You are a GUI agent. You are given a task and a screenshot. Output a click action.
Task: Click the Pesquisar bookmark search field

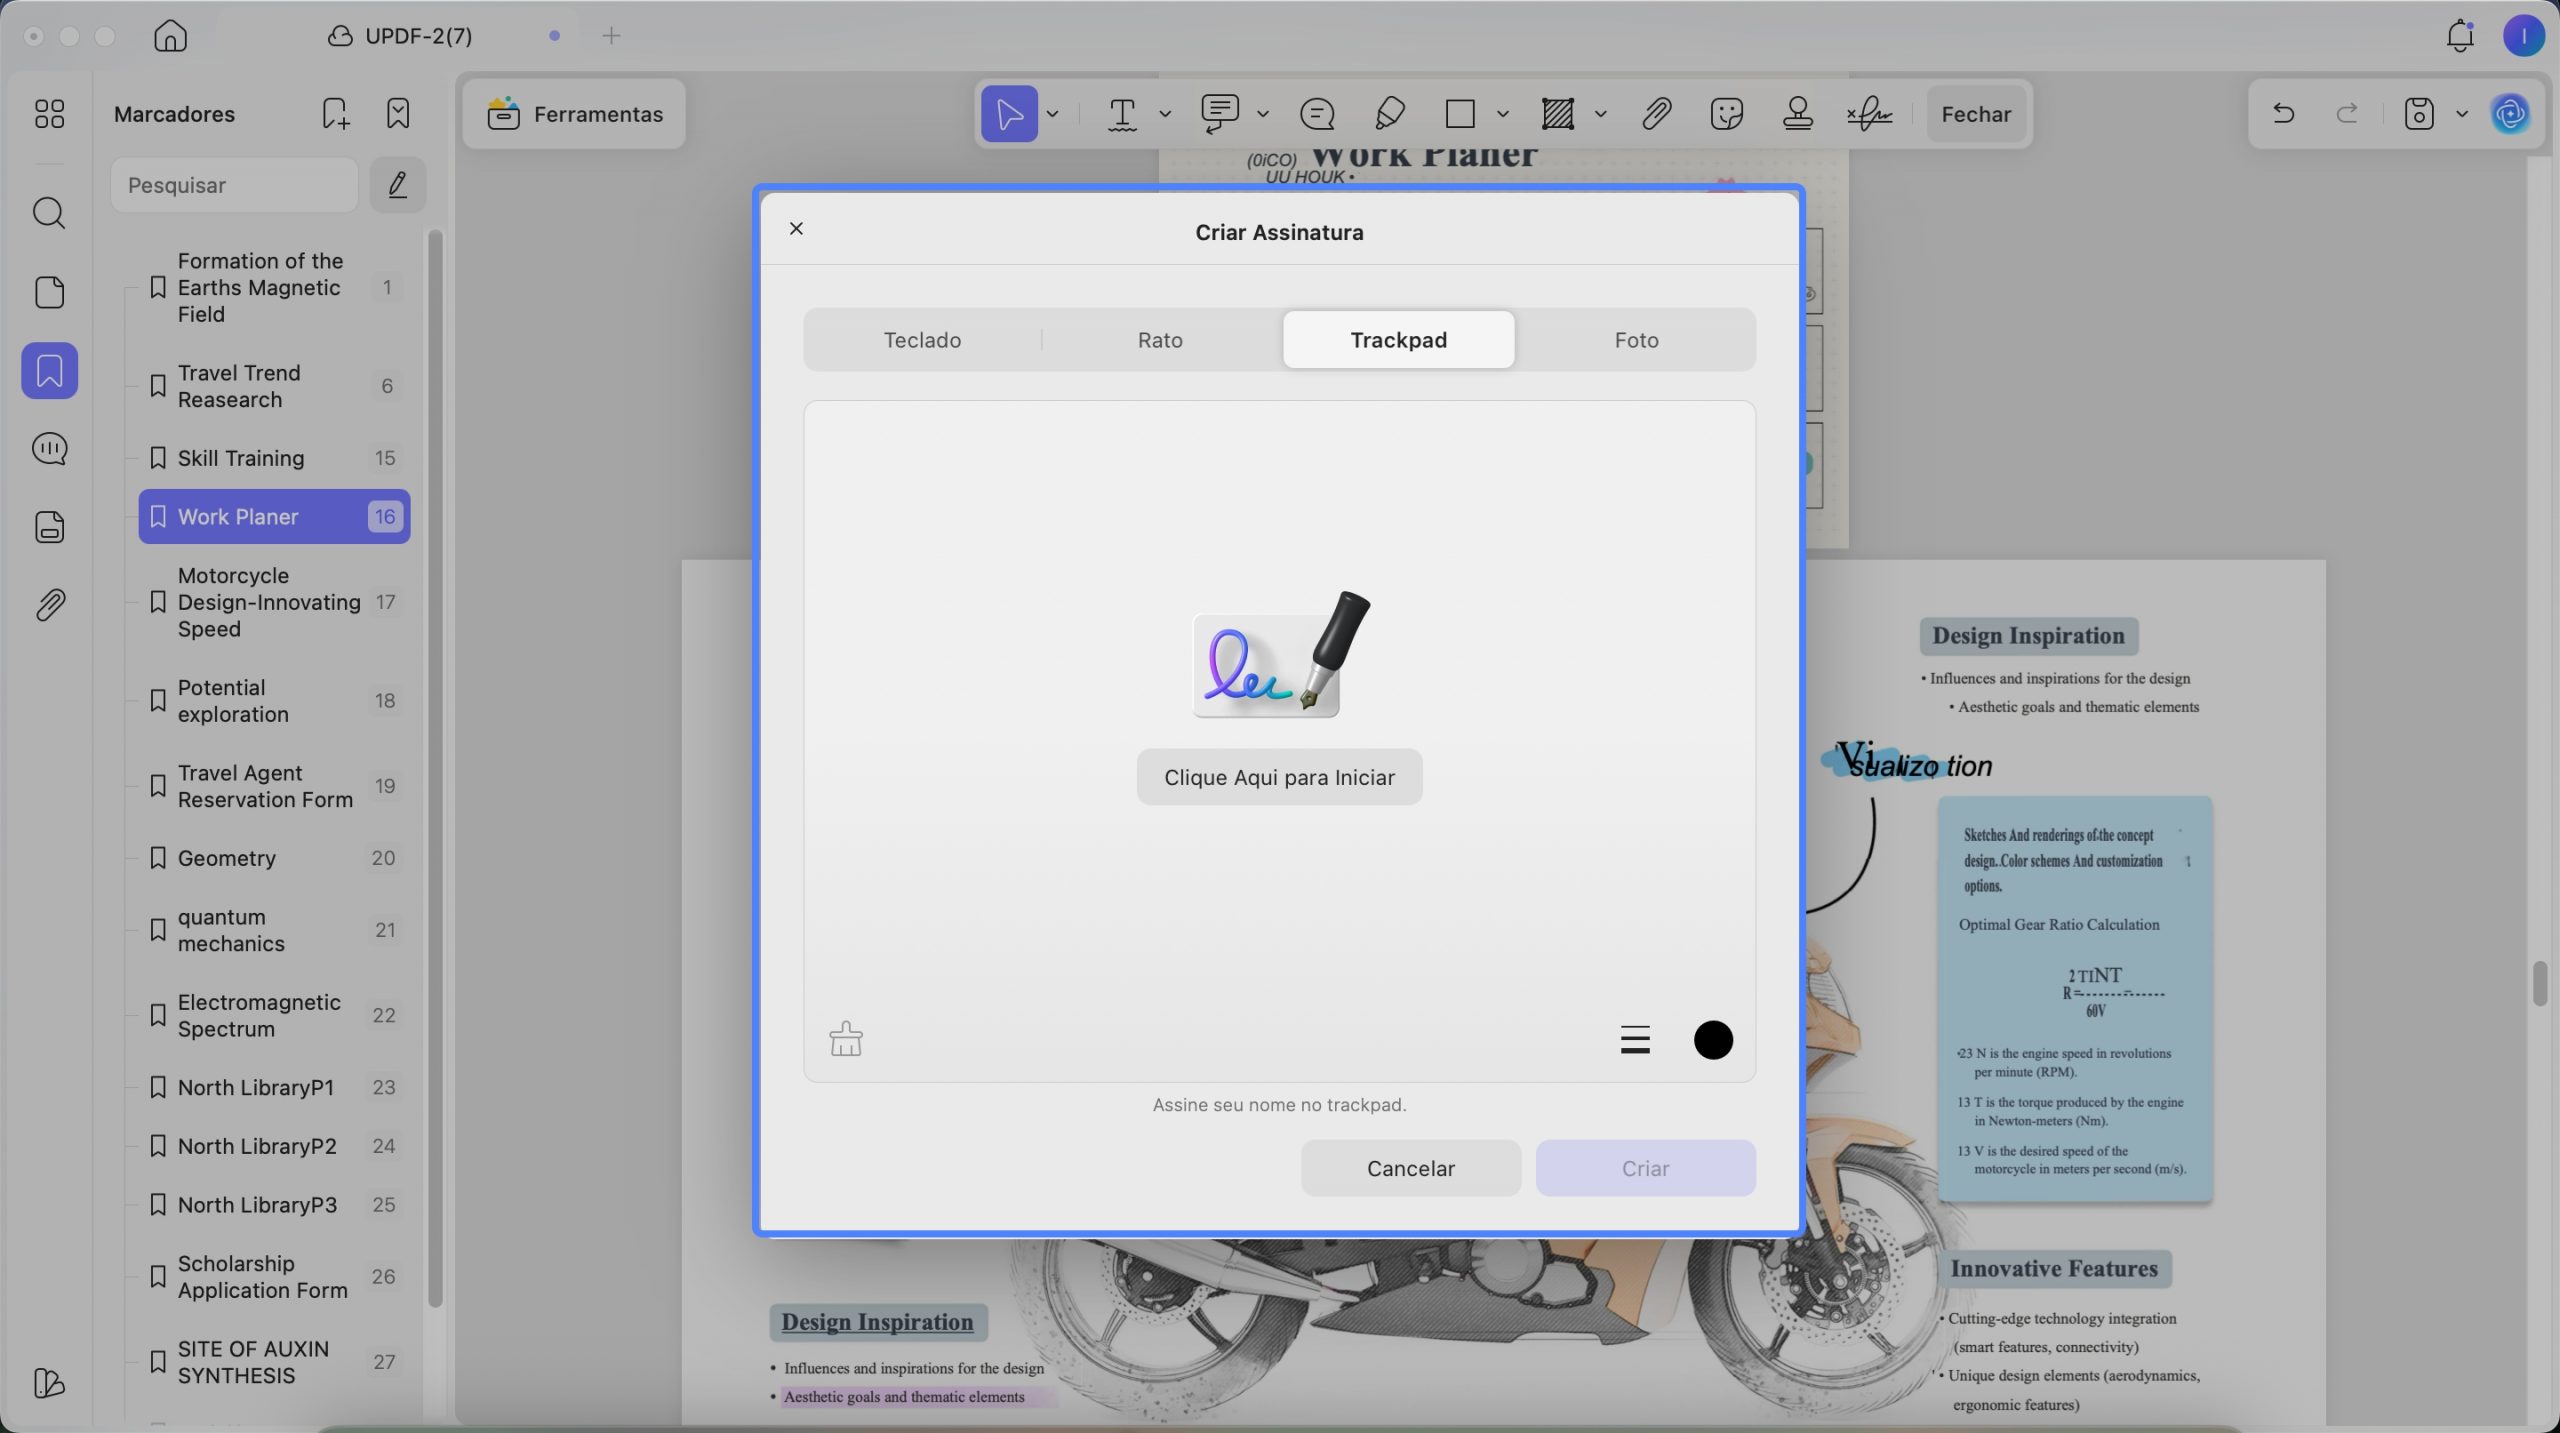click(x=234, y=185)
